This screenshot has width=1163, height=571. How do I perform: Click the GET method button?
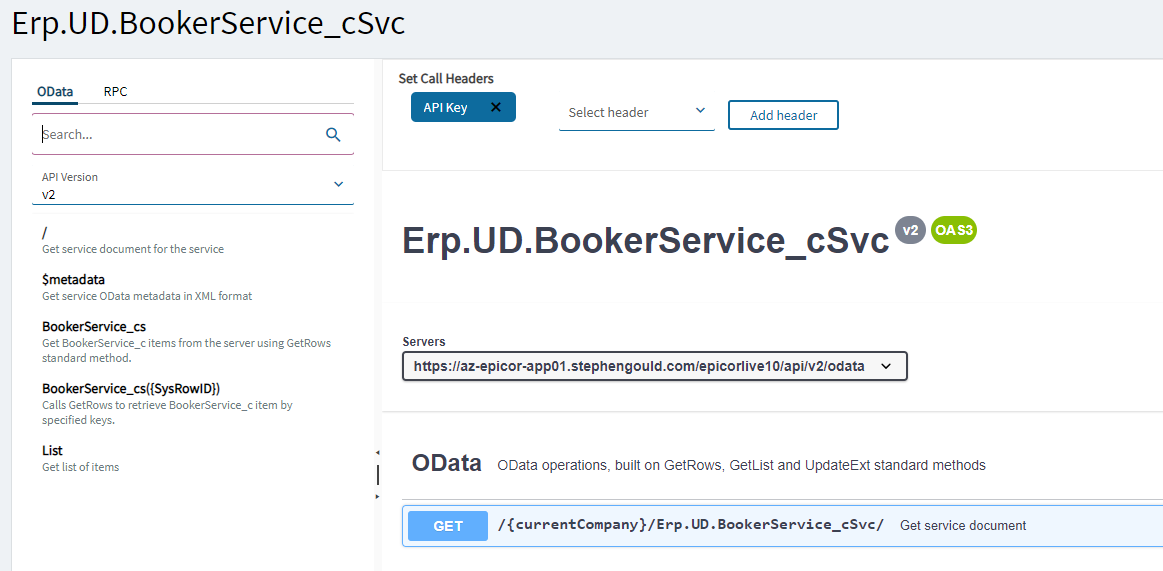(x=448, y=526)
